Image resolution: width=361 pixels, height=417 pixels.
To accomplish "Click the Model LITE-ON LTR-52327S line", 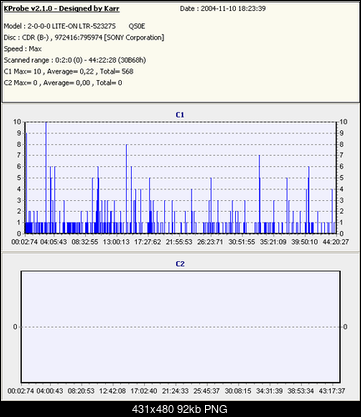I will click(x=74, y=26).
